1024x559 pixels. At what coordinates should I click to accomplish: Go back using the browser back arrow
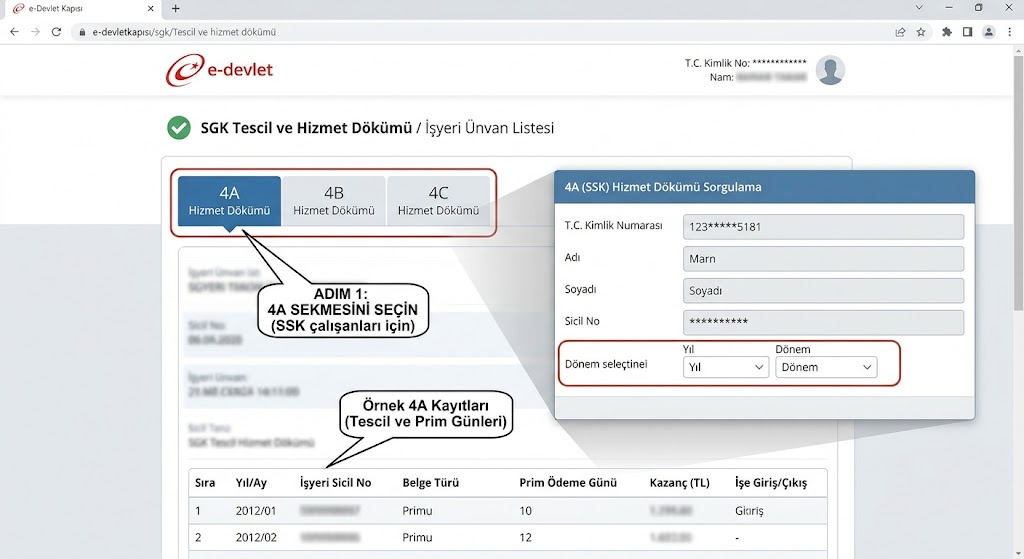point(14,31)
